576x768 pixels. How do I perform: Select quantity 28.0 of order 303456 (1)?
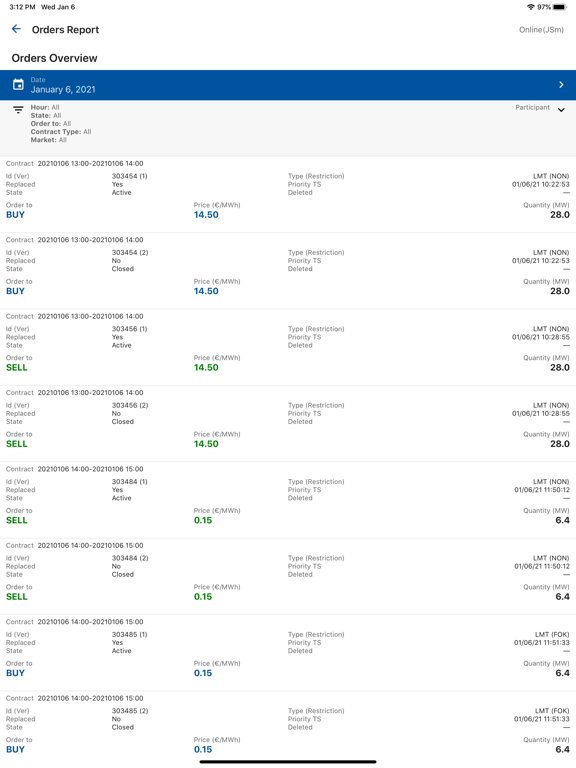560,367
